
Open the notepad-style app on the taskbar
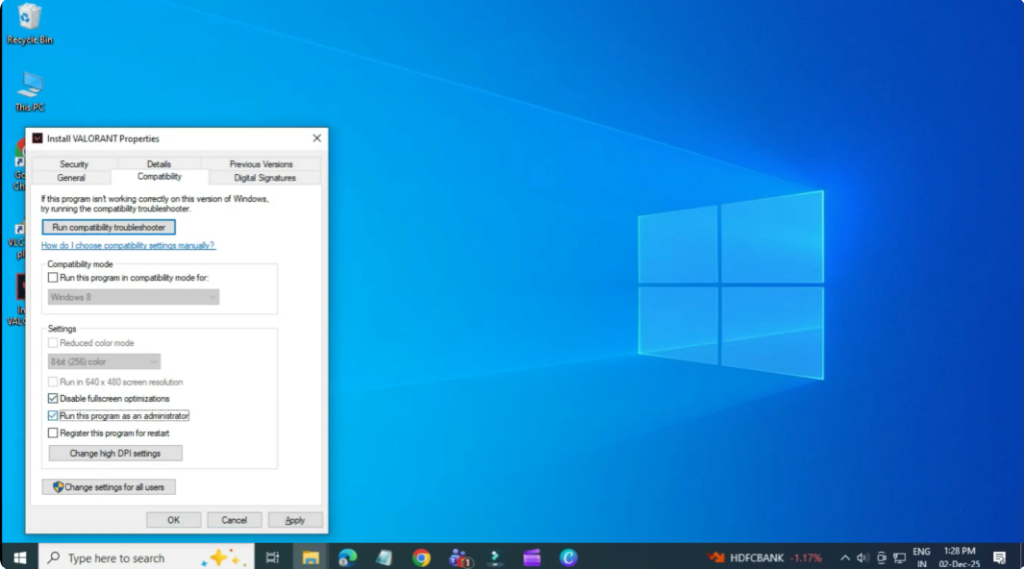(x=384, y=557)
